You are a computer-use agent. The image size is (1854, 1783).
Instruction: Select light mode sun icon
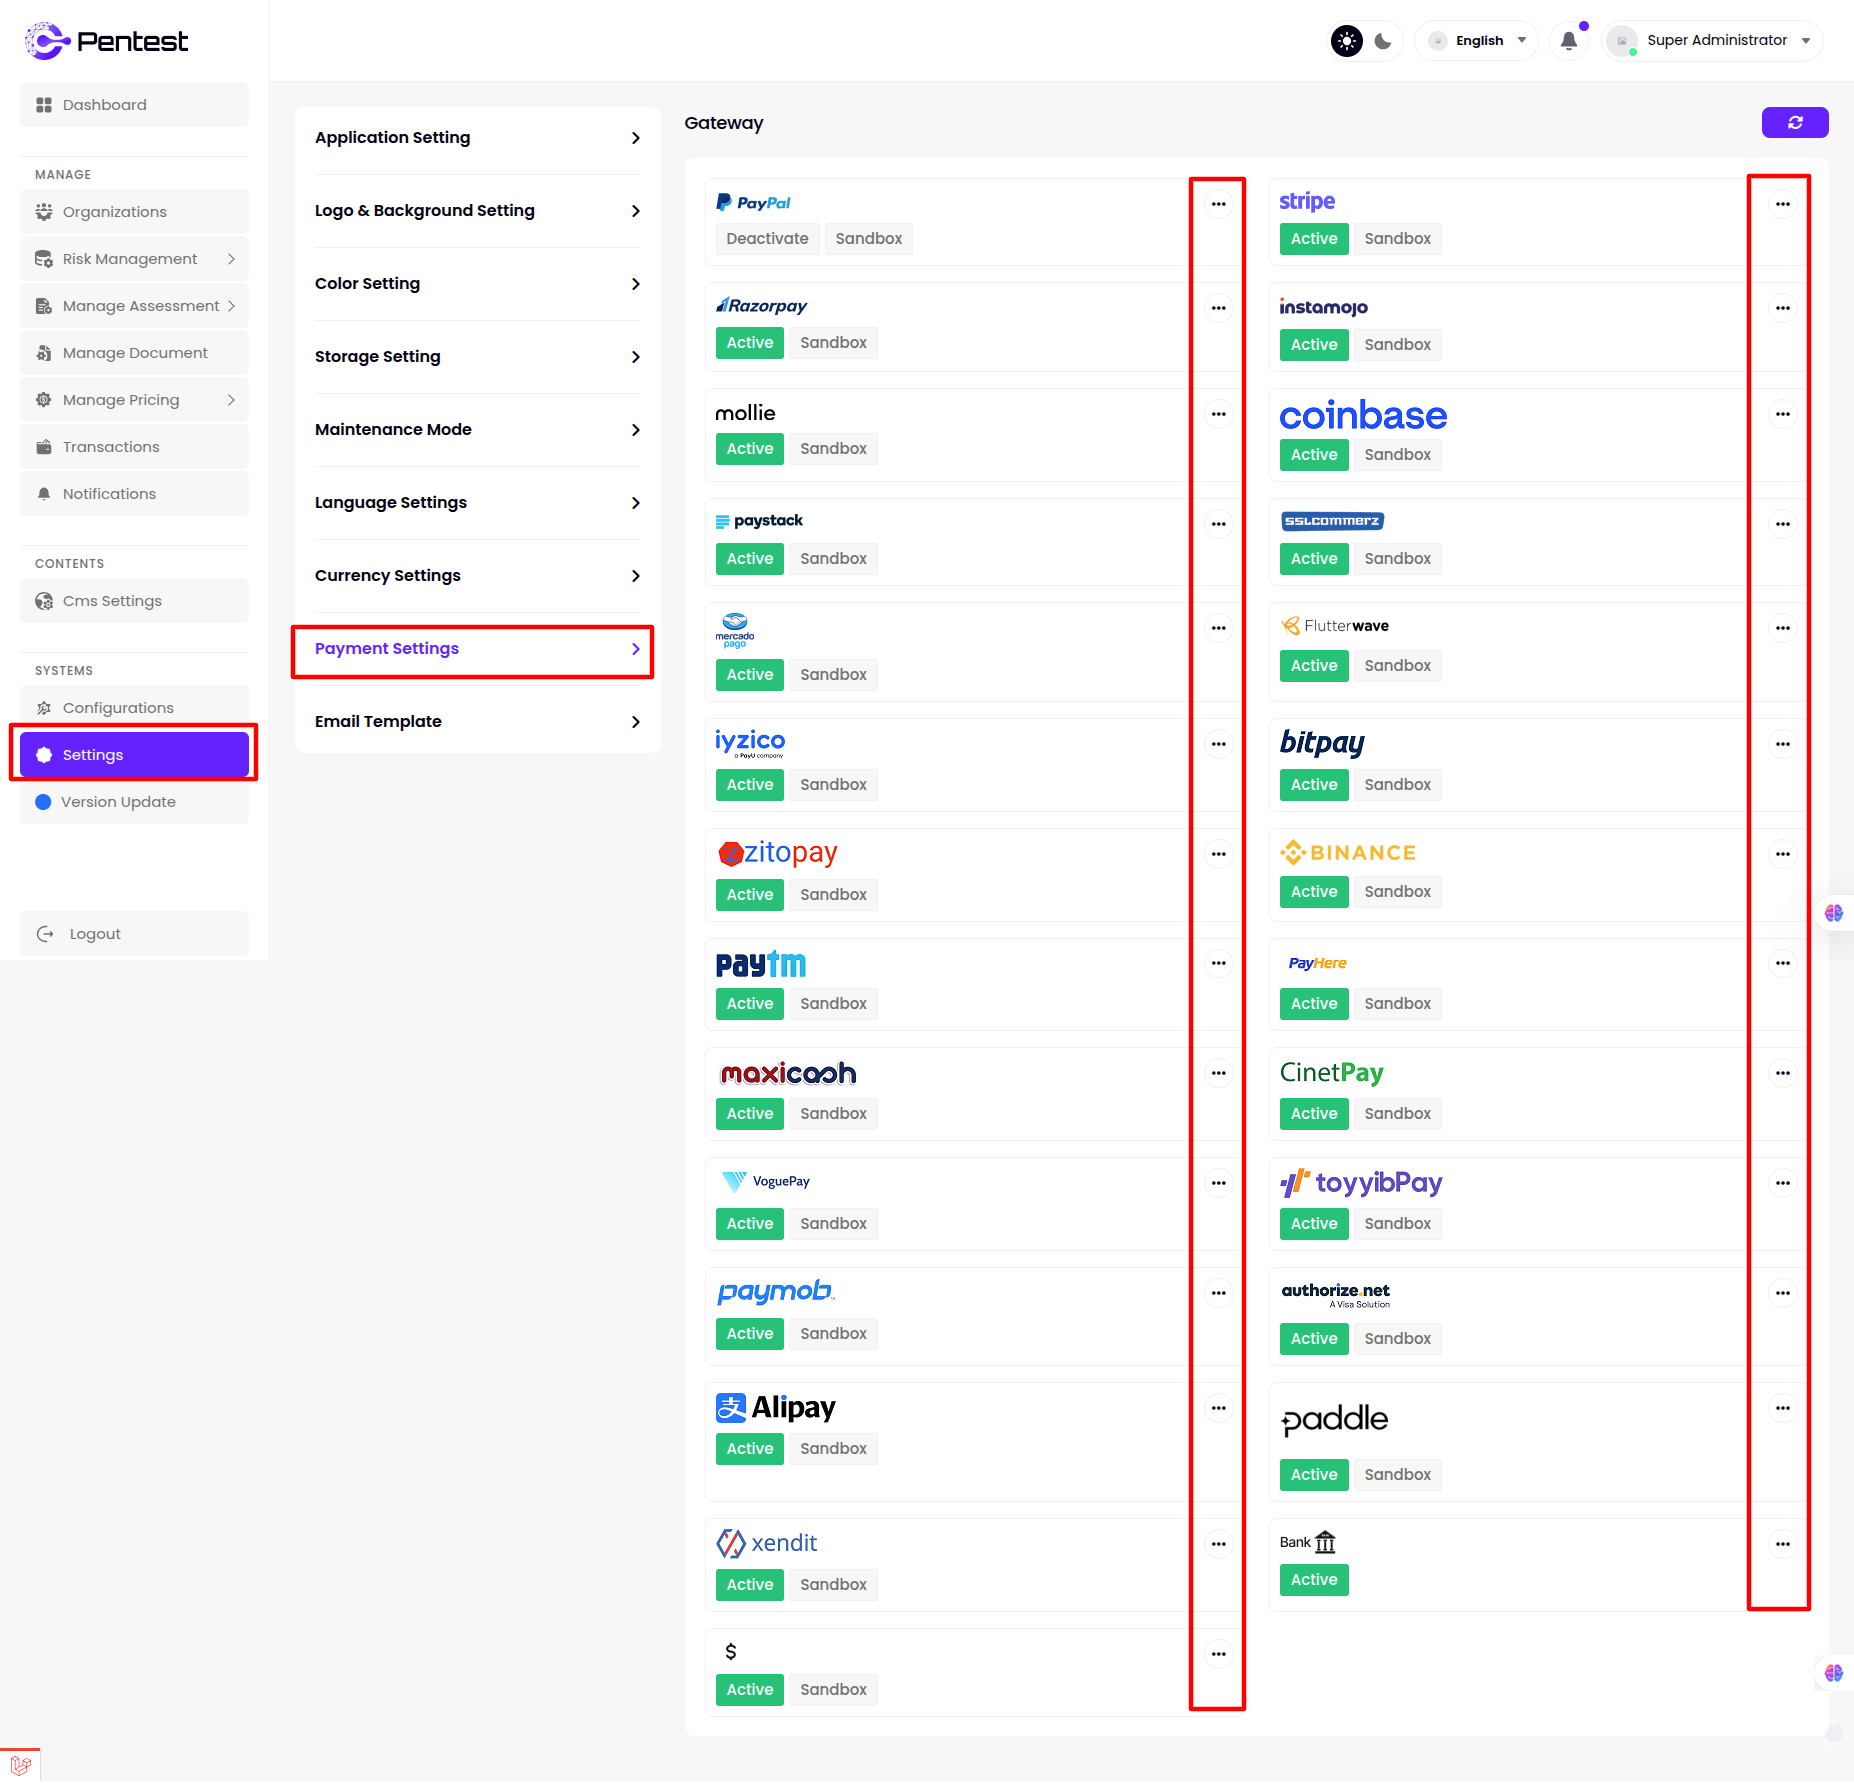[1346, 41]
